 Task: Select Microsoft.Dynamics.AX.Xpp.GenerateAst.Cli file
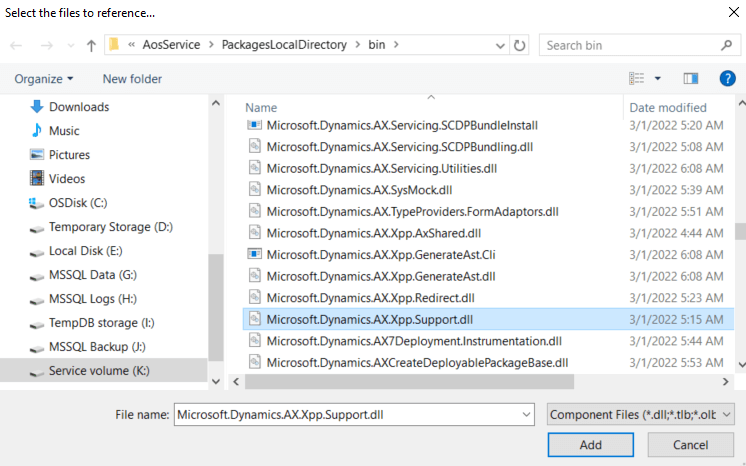[x=381, y=255]
